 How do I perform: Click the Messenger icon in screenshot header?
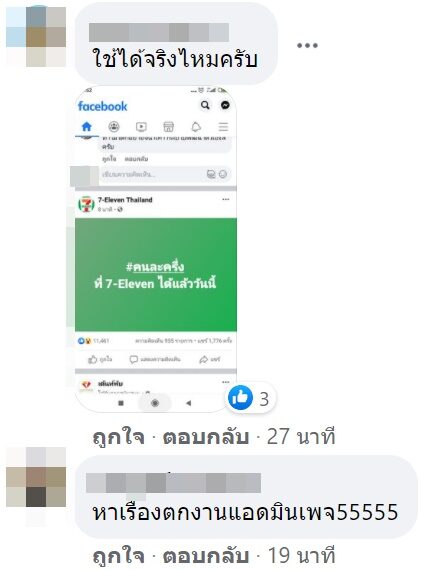pos(225,105)
